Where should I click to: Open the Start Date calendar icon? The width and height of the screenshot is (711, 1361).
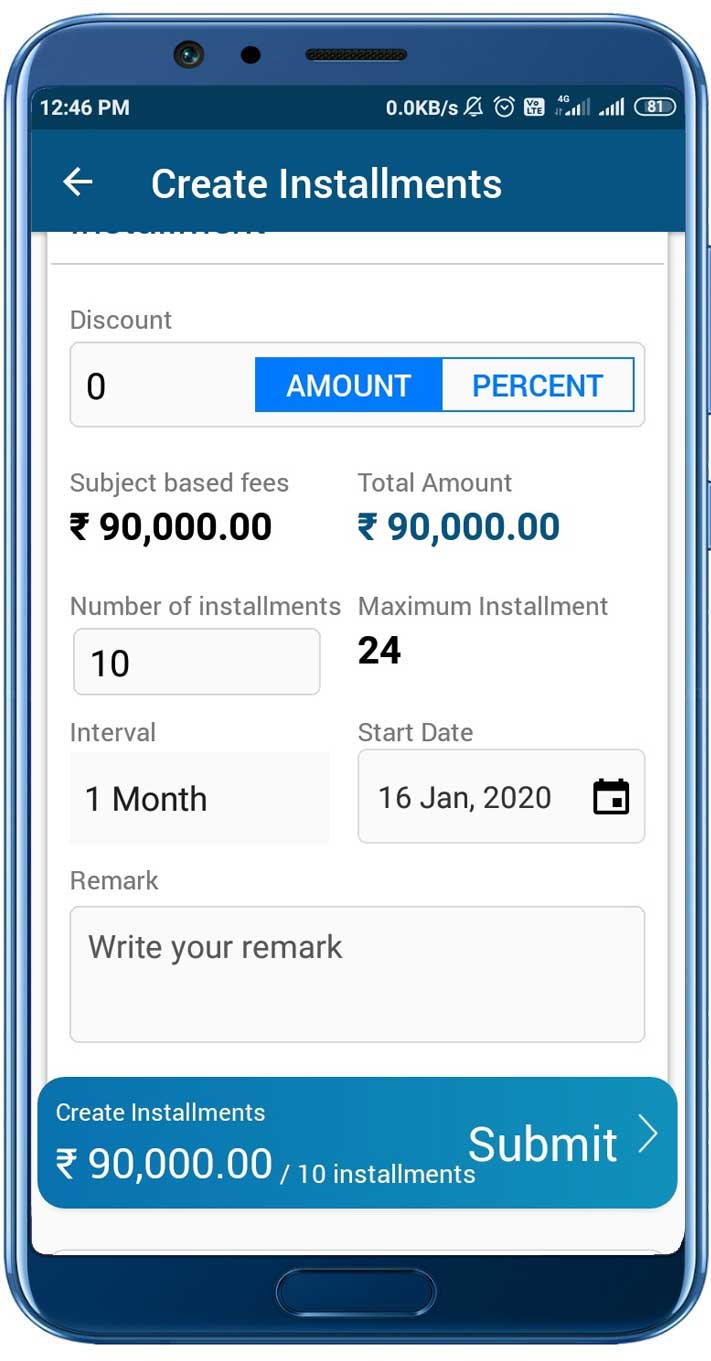tap(611, 797)
